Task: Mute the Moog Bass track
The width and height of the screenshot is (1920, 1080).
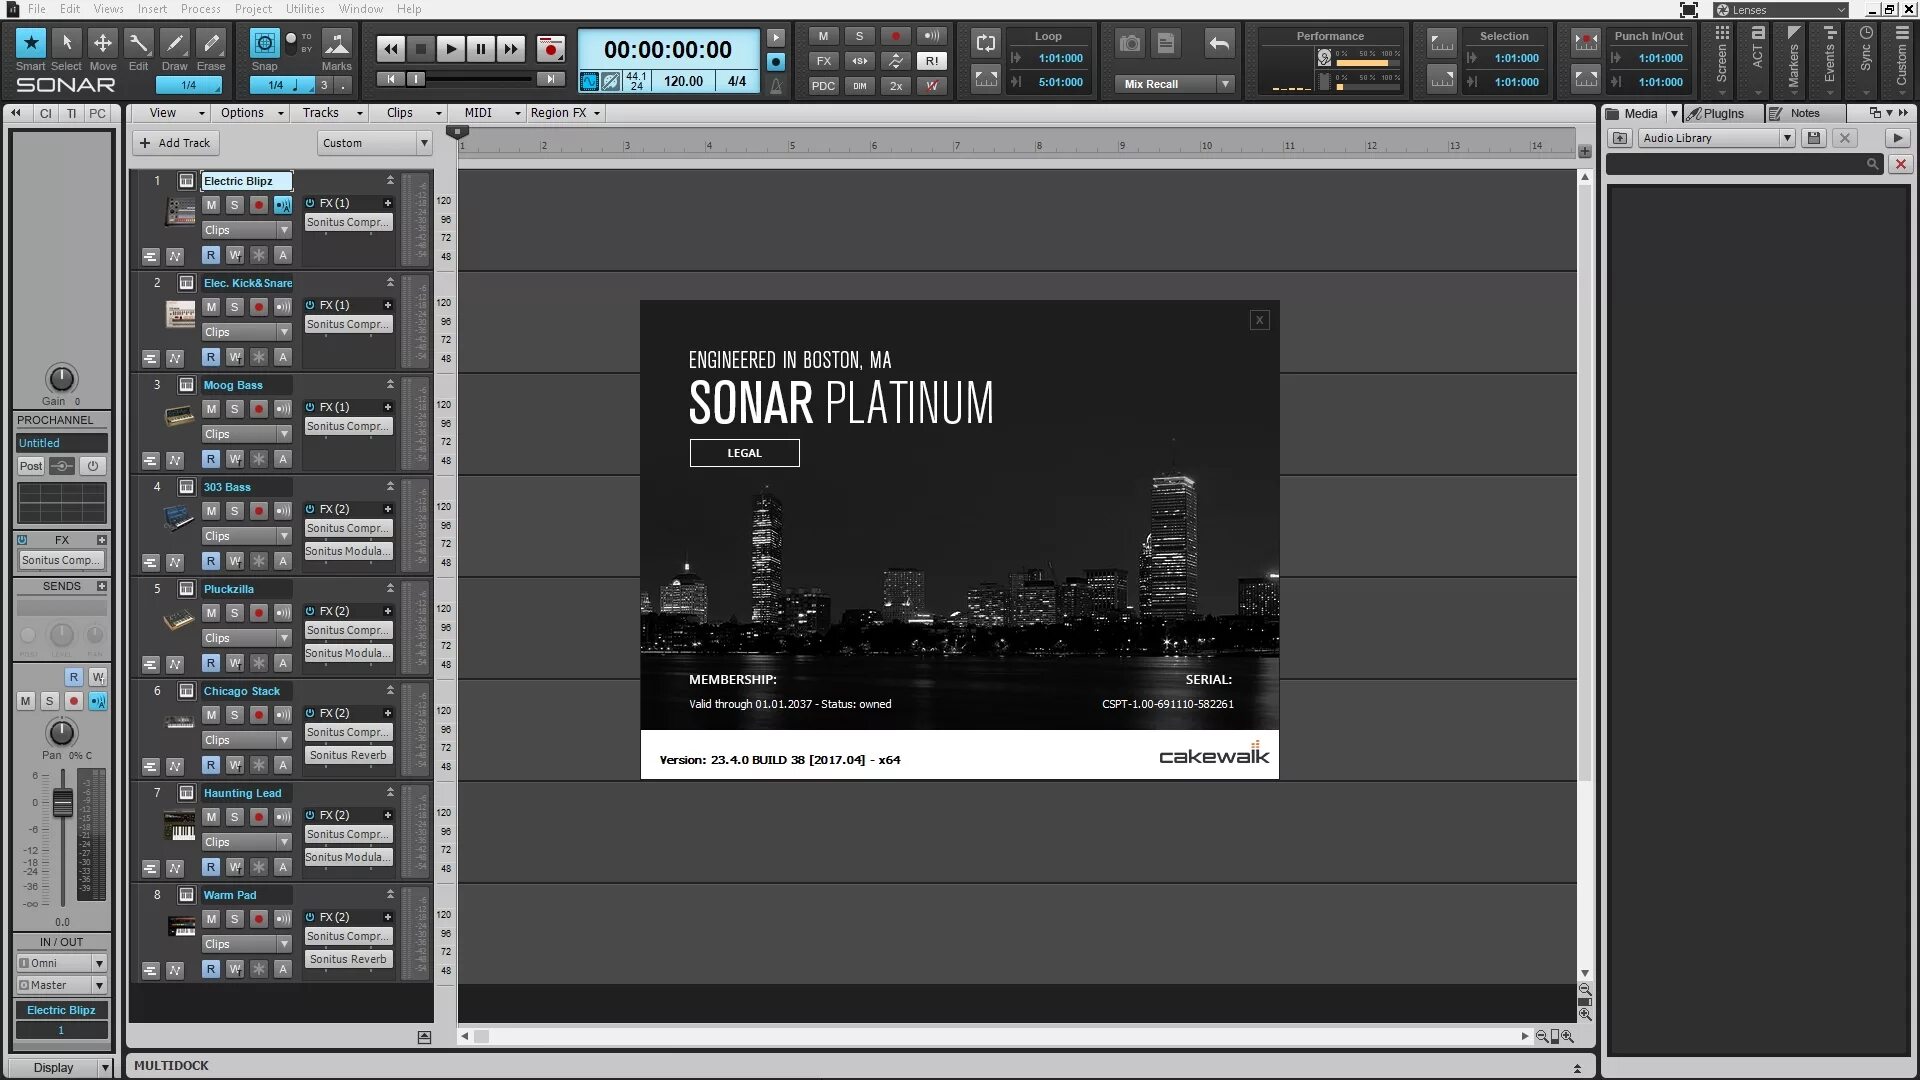Action: 211,409
